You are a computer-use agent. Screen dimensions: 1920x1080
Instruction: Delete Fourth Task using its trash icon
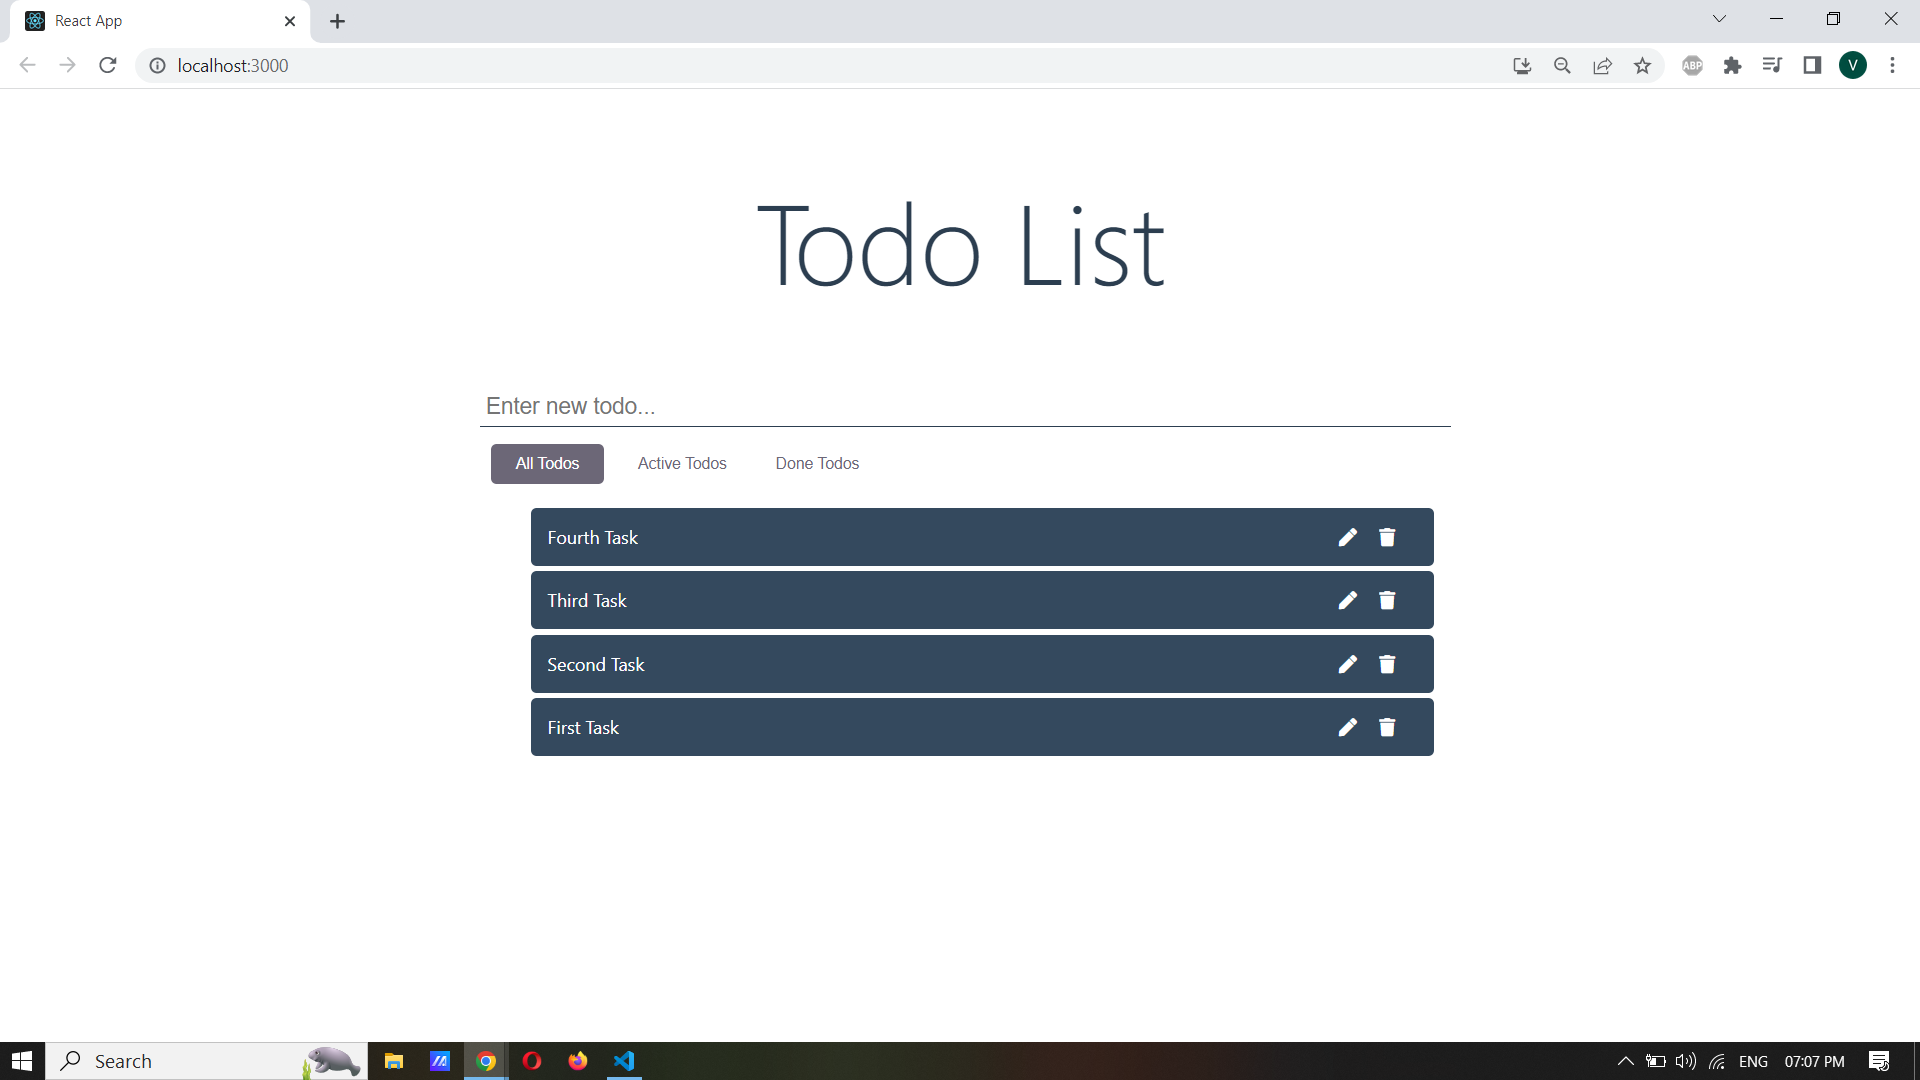tap(1387, 537)
